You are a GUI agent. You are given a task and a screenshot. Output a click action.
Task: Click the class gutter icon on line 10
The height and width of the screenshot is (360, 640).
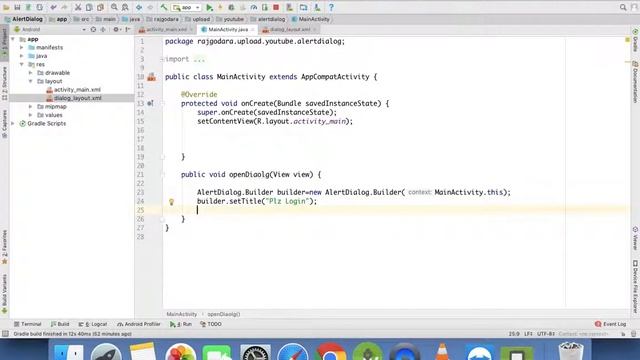coord(151,77)
